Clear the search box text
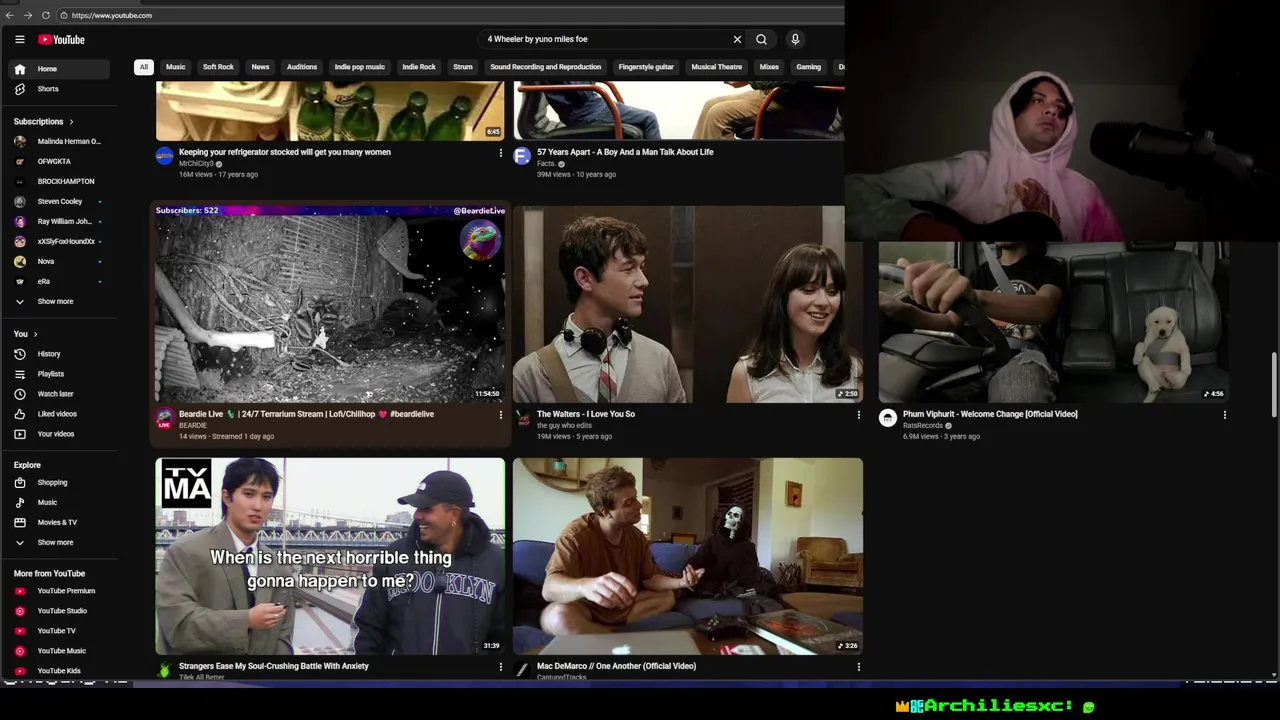The image size is (1280, 720). tap(737, 39)
